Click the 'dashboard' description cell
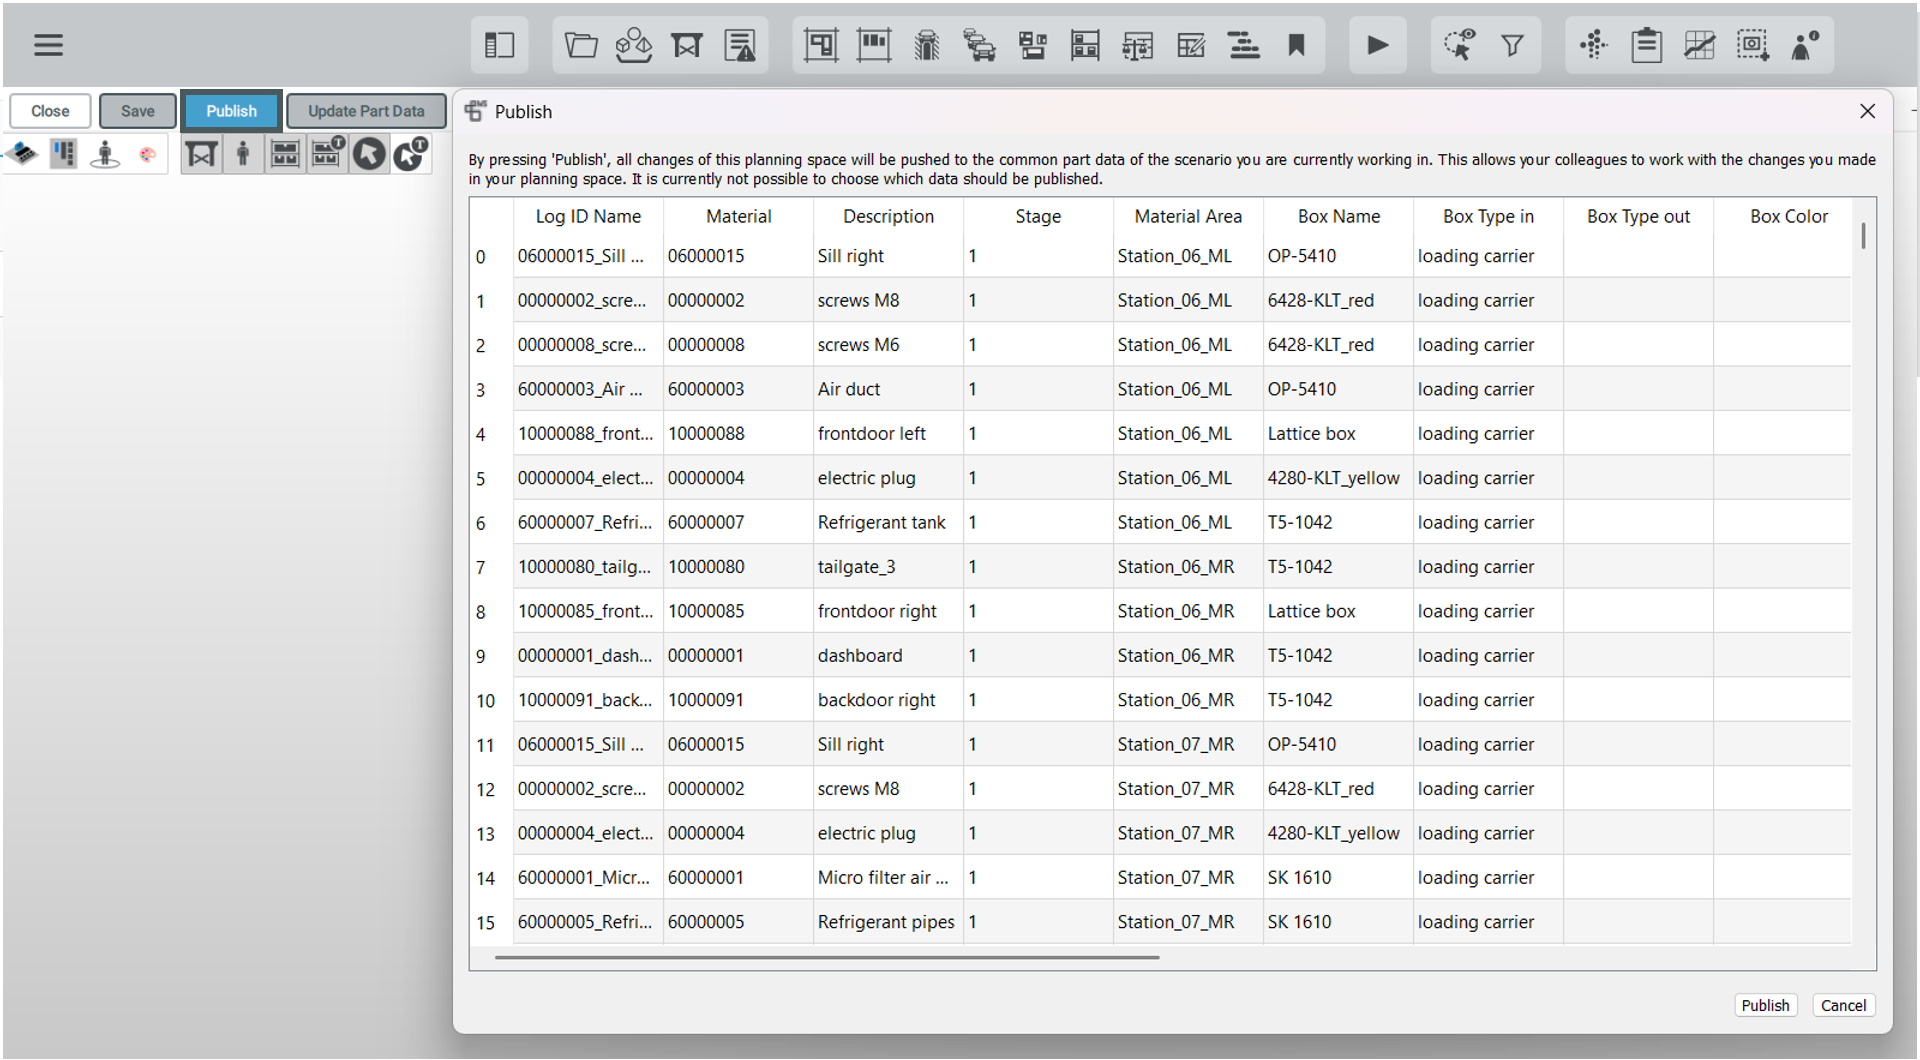 tap(888, 655)
